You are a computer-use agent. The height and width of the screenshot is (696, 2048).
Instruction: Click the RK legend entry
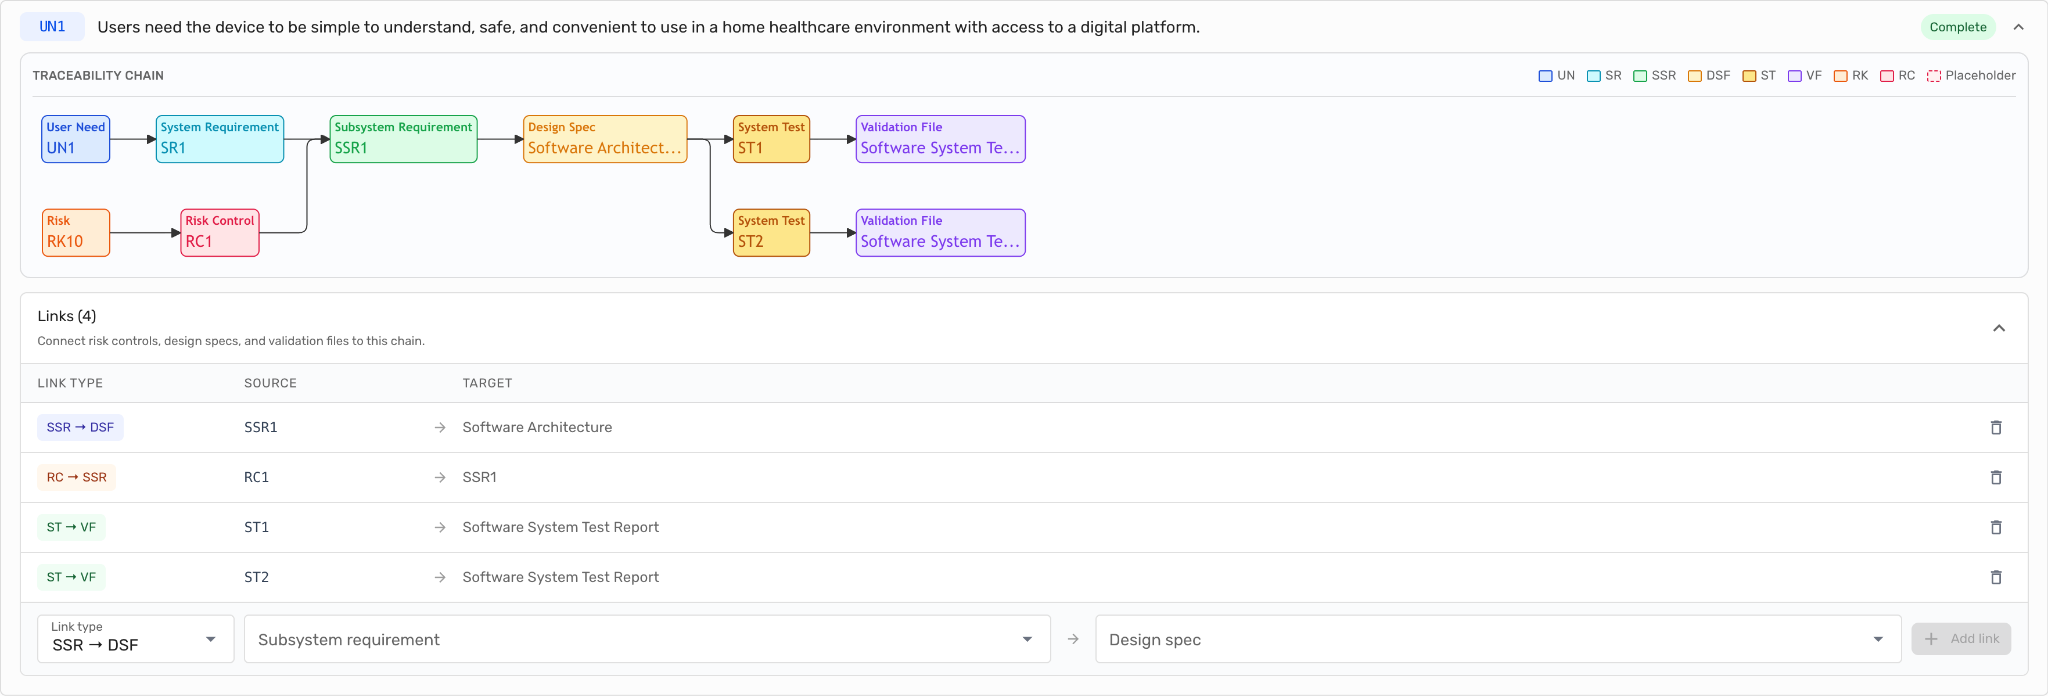(1851, 76)
